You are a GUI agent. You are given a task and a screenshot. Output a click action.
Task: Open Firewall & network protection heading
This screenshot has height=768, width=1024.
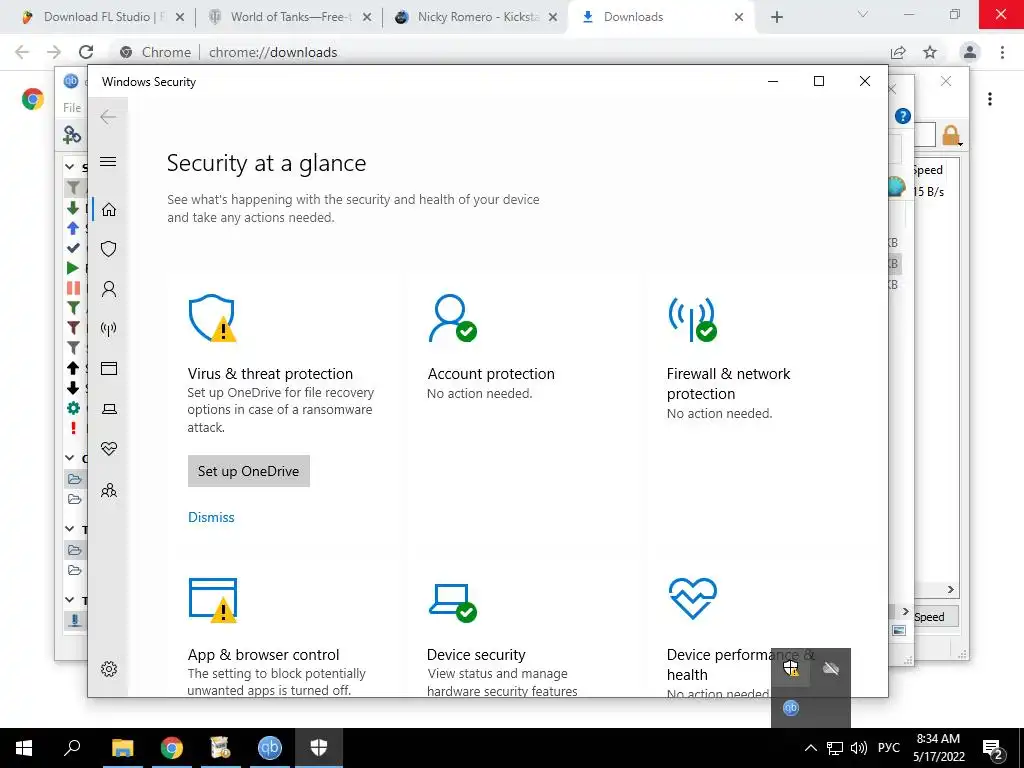click(728, 383)
